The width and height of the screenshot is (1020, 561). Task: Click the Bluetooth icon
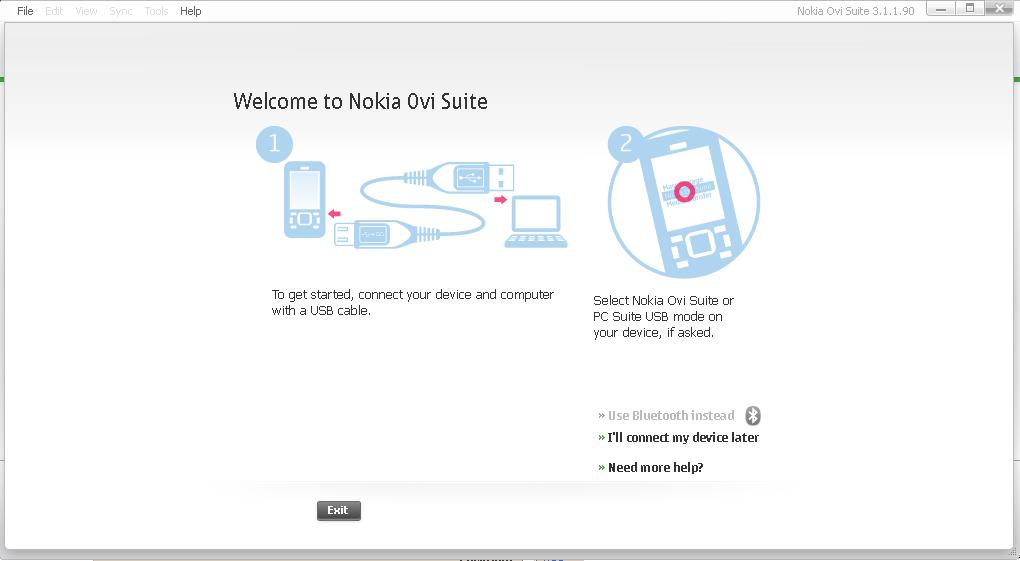point(753,415)
